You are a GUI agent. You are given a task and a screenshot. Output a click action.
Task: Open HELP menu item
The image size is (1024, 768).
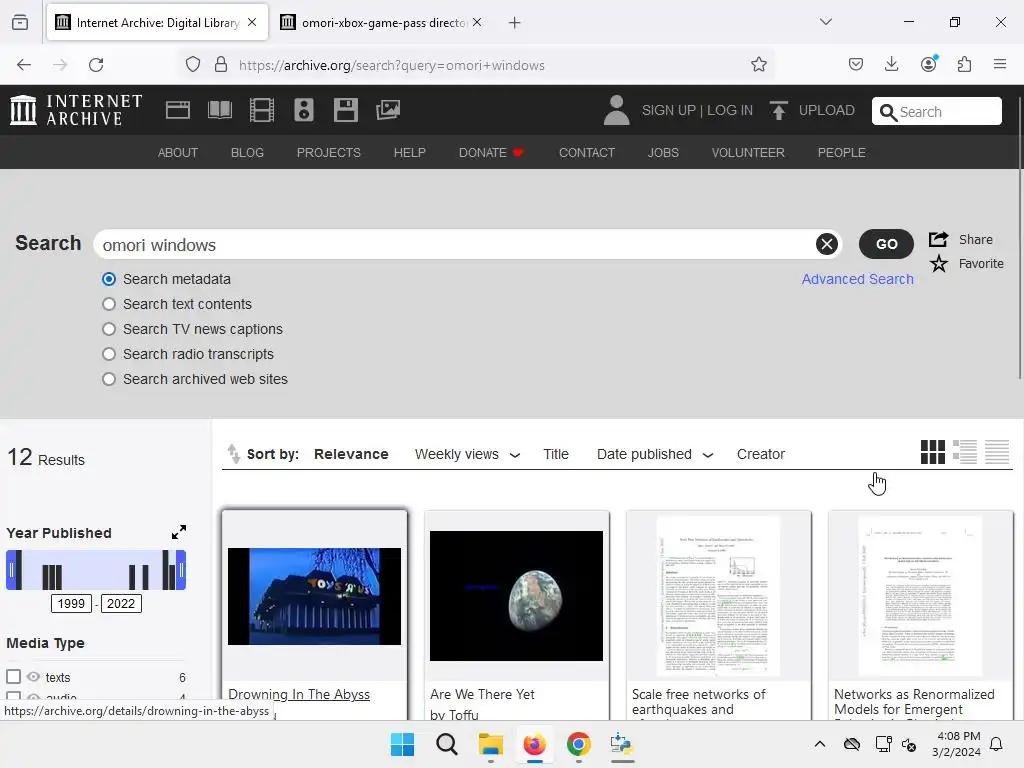click(409, 152)
